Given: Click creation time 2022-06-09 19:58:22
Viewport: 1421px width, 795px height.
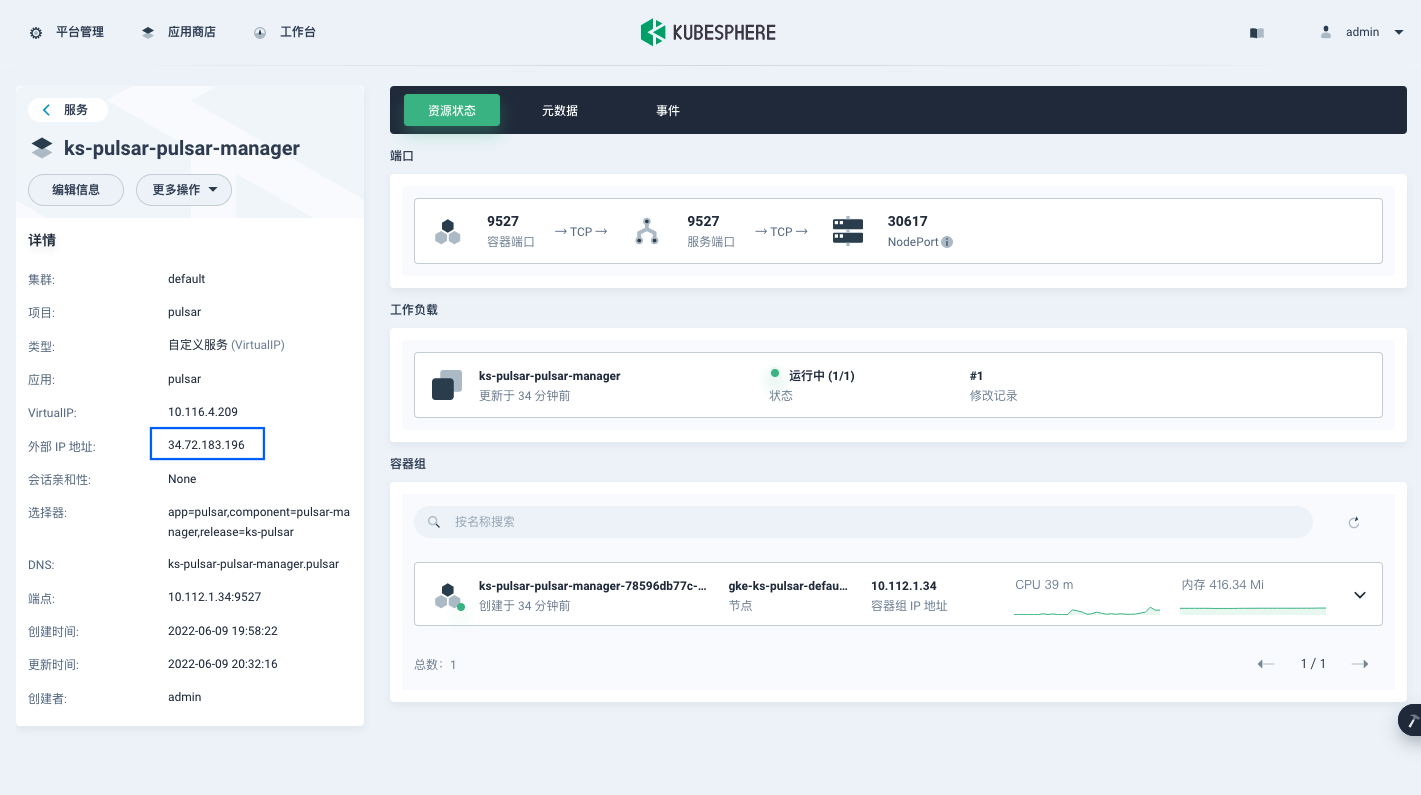Looking at the screenshot, I should (x=223, y=631).
